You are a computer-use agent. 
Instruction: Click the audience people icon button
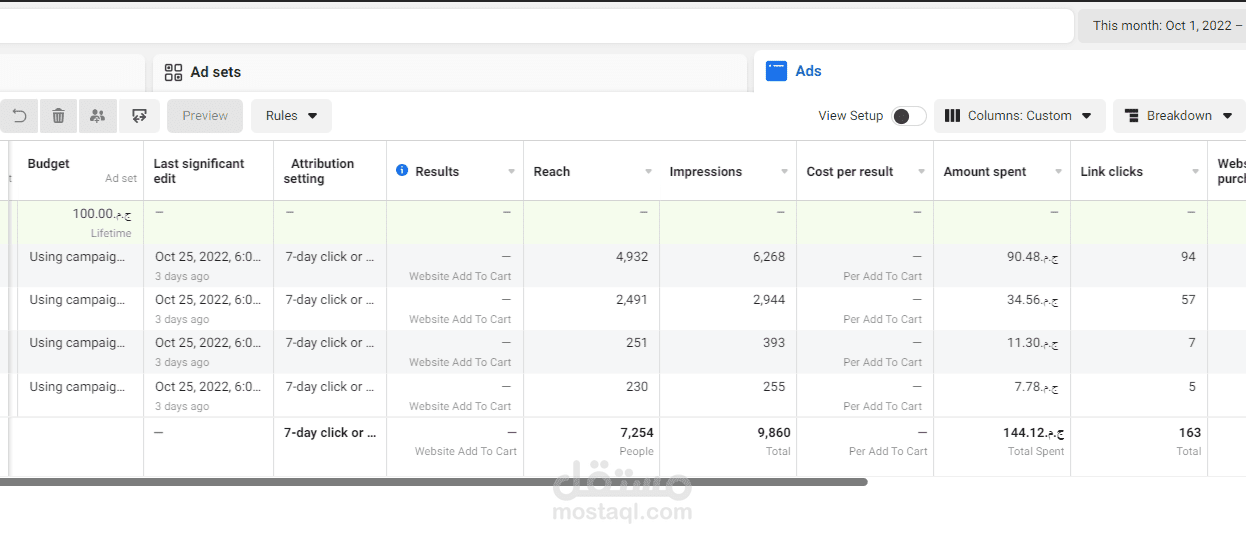[x=97, y=116]
